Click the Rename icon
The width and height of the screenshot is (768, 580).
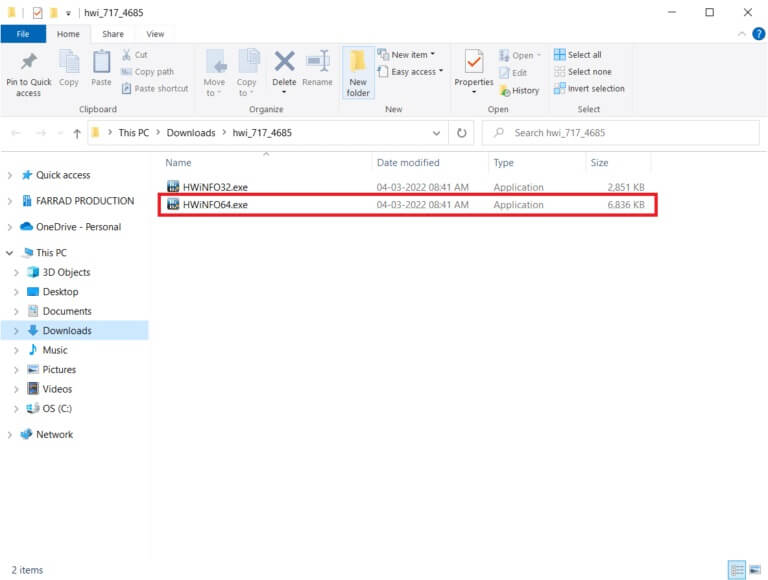(317, 62)
